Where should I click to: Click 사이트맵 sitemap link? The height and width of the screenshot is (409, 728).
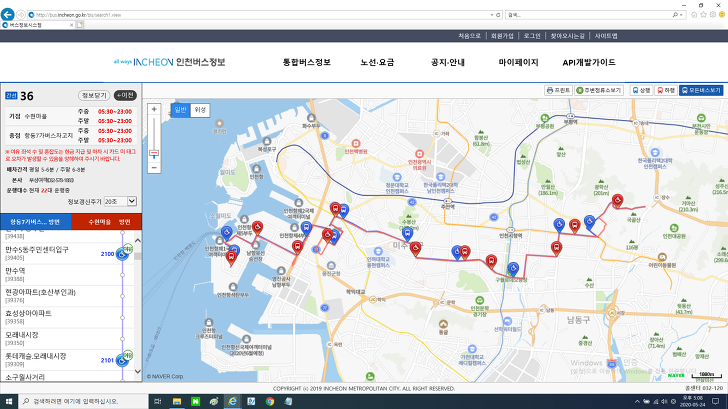(x=606, y=36)
